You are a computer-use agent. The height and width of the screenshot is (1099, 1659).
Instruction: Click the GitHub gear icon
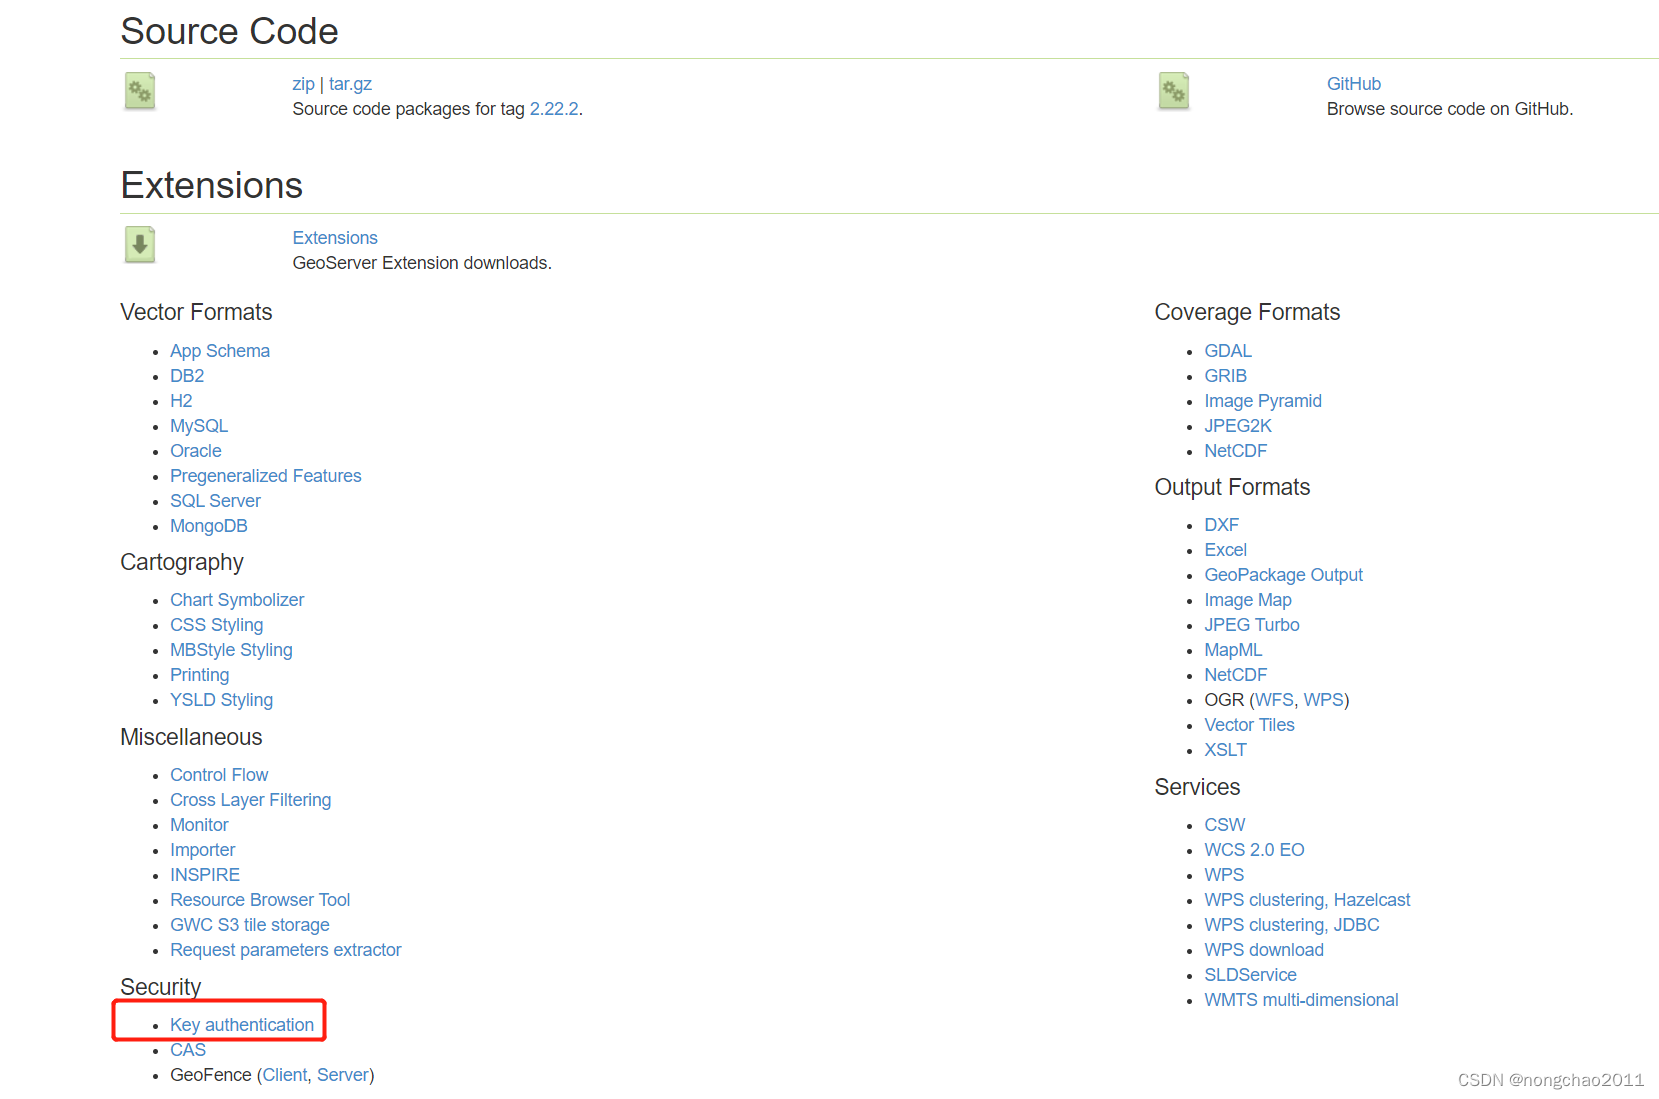(1173, 91)
